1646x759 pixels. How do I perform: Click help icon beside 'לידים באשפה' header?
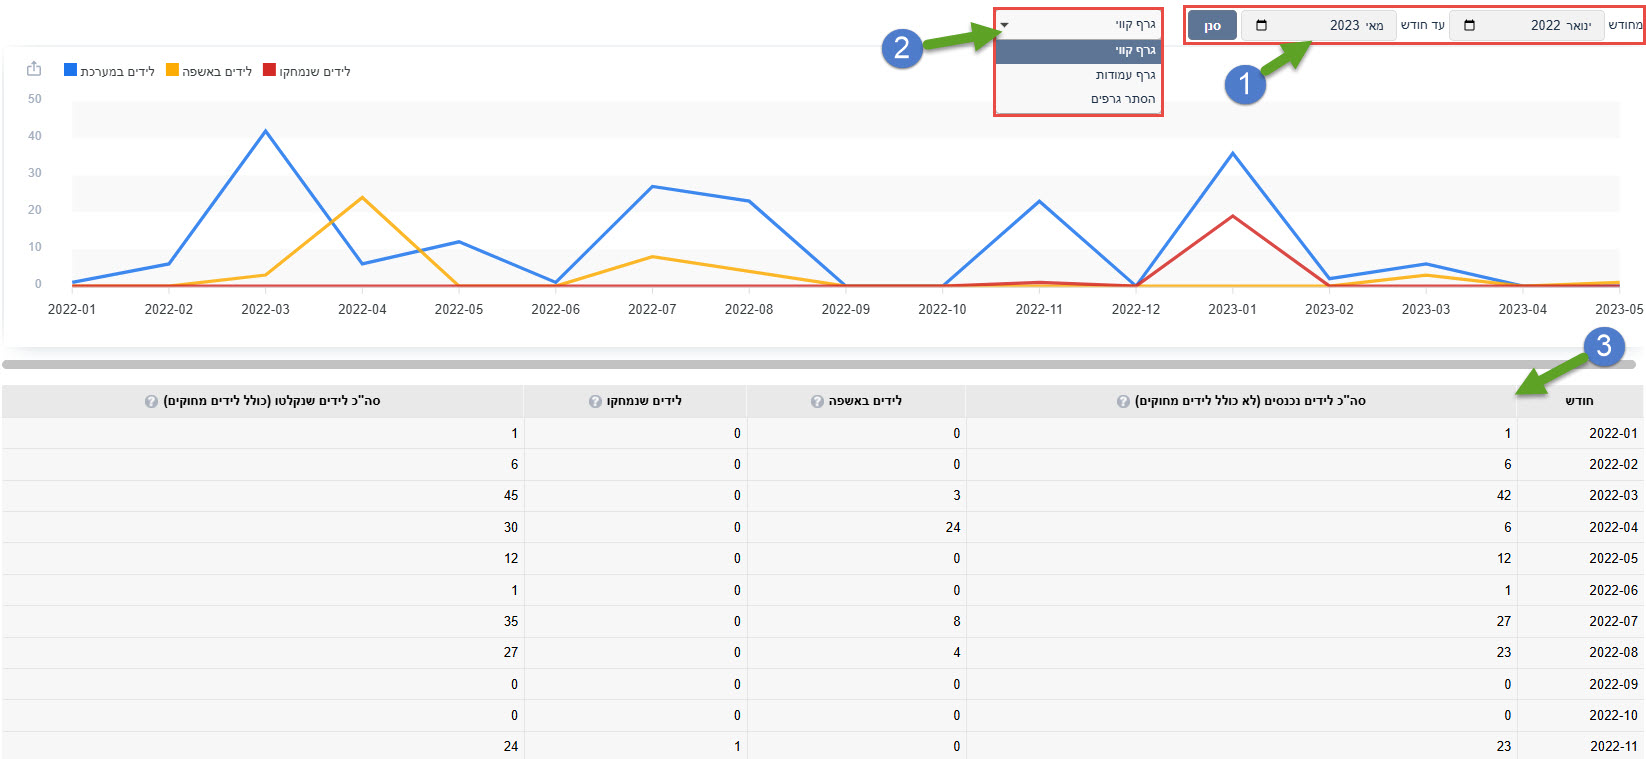pyautogui.click(x=817, y=402)
